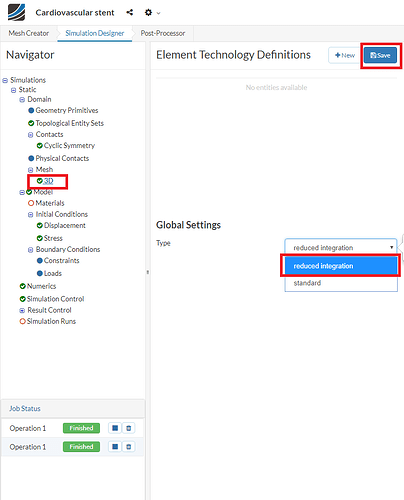Click the orange circle icon beside Simulation Runs

pyautogui.click(x=23, y=321)
